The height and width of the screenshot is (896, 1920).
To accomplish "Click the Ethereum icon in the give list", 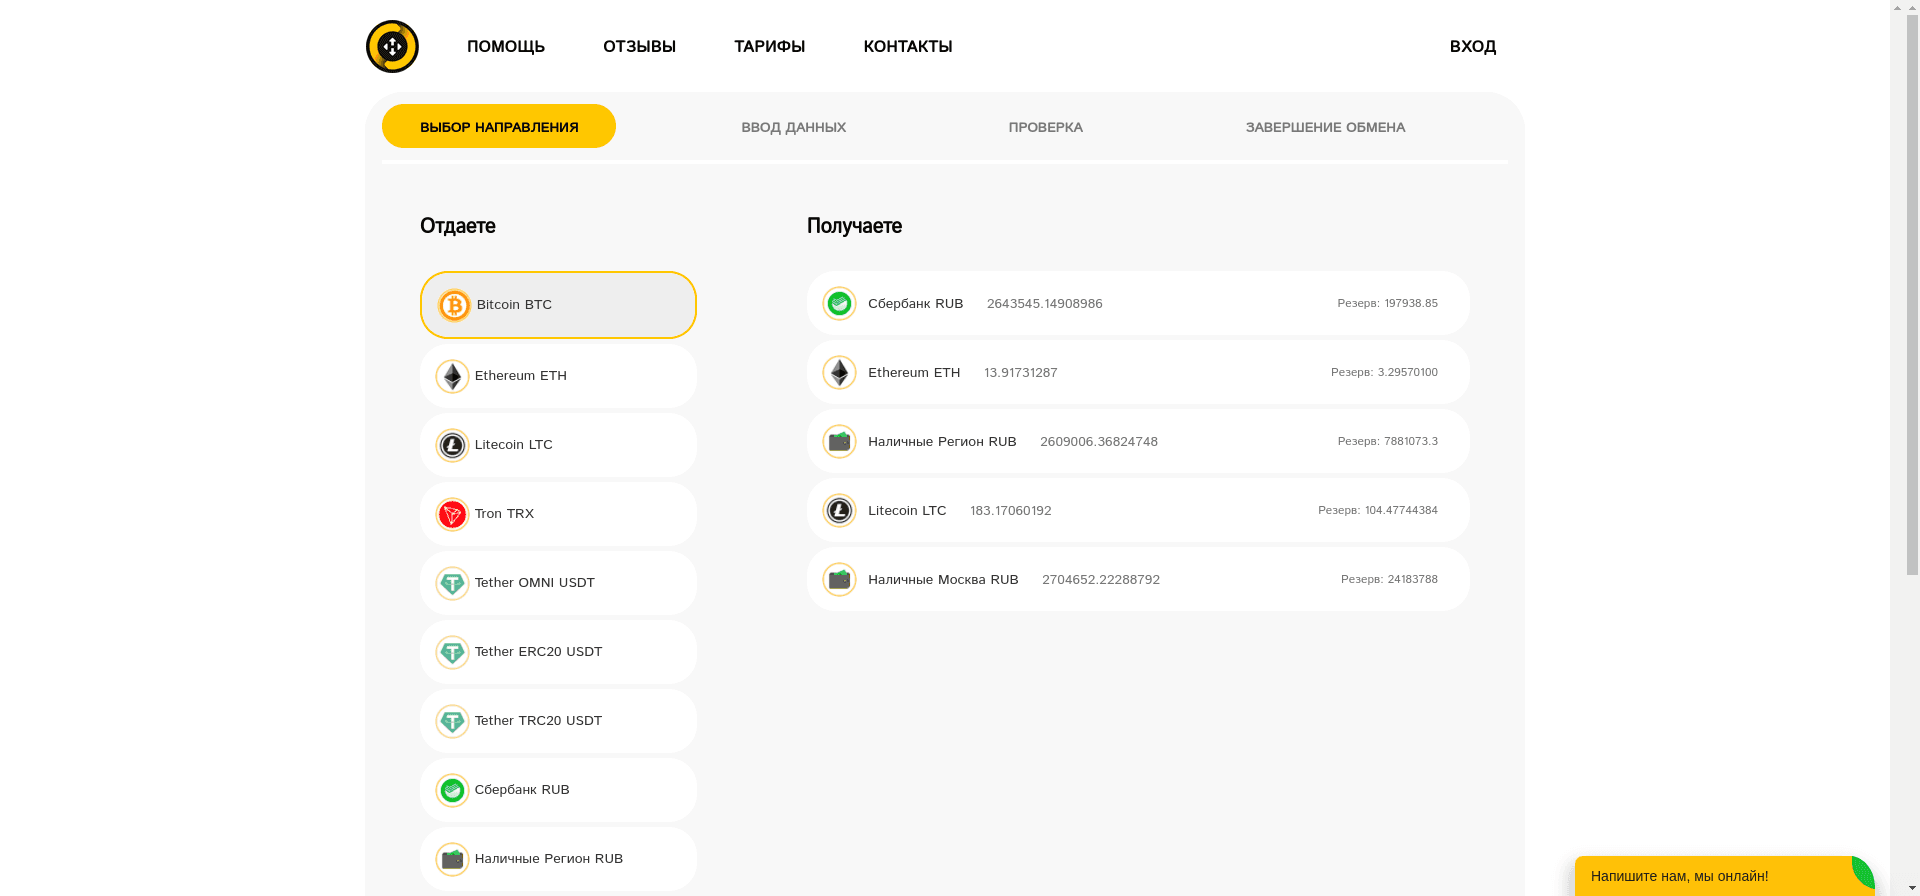I will (x=452, y=376).
